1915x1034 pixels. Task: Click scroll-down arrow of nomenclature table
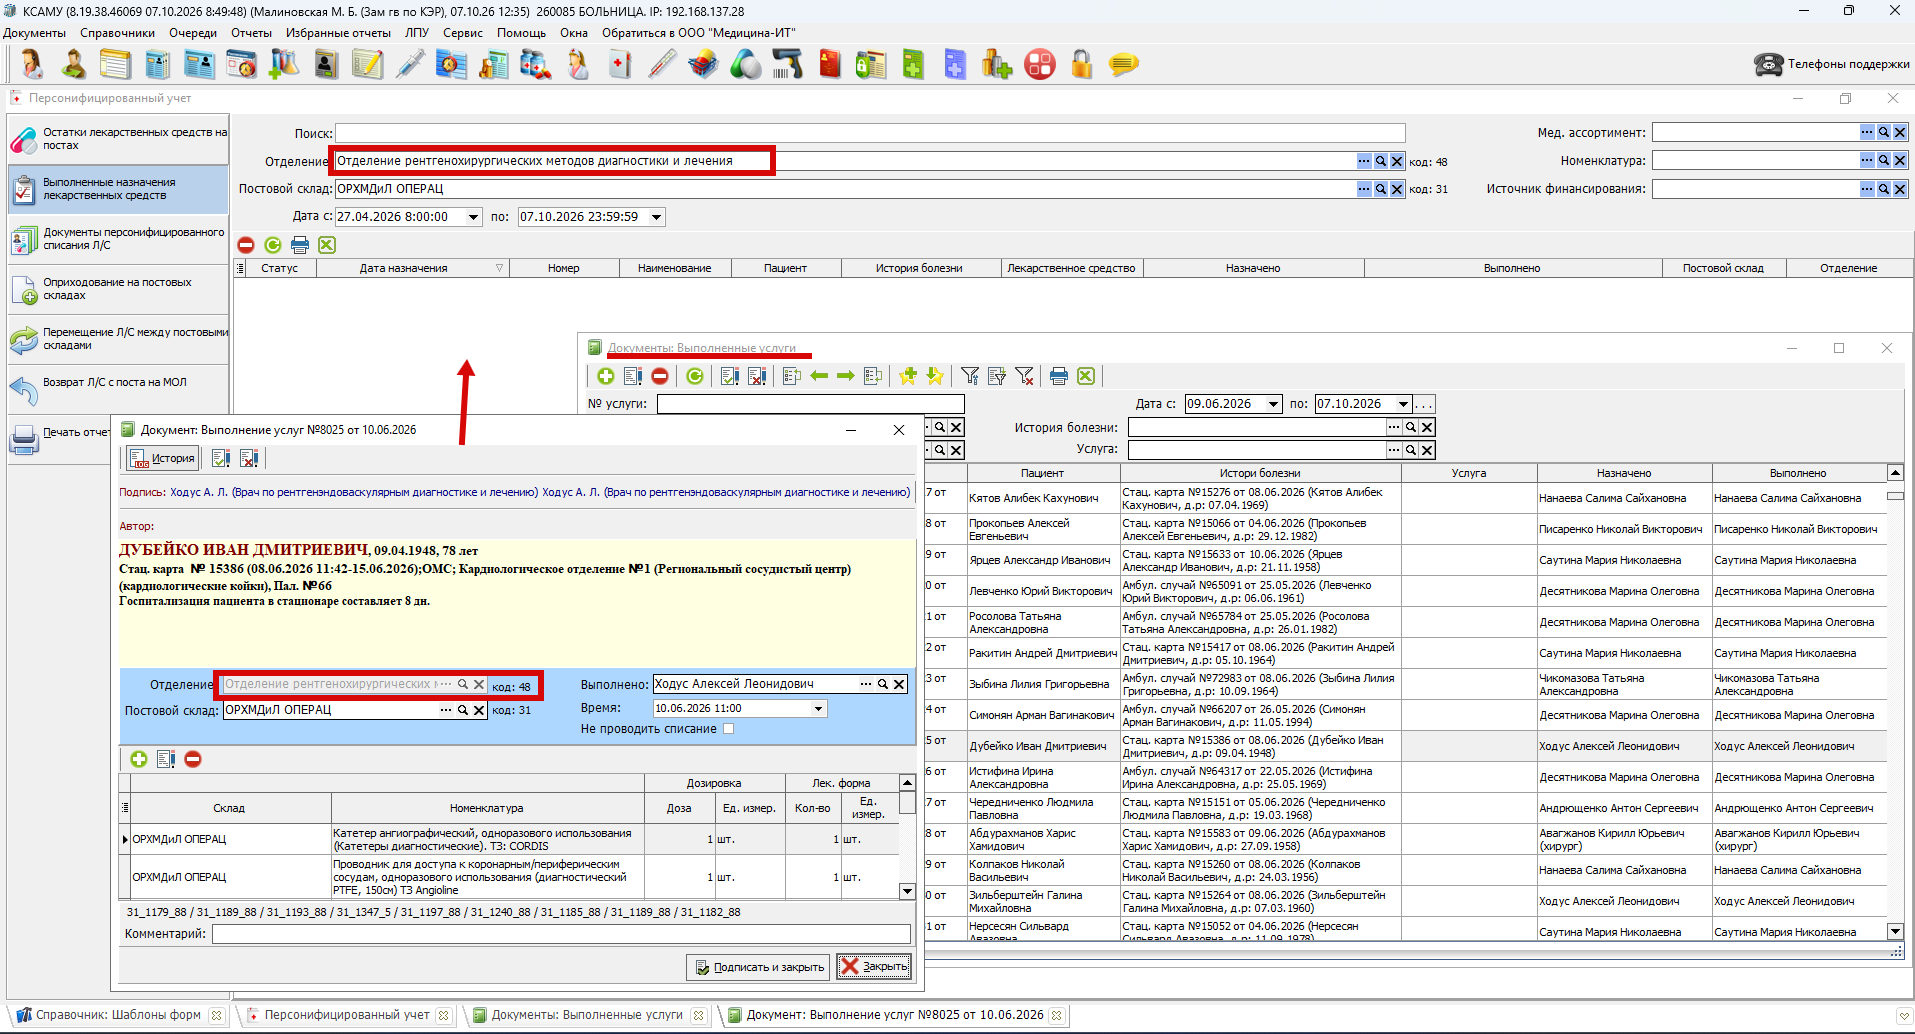(x=907, y=891)
